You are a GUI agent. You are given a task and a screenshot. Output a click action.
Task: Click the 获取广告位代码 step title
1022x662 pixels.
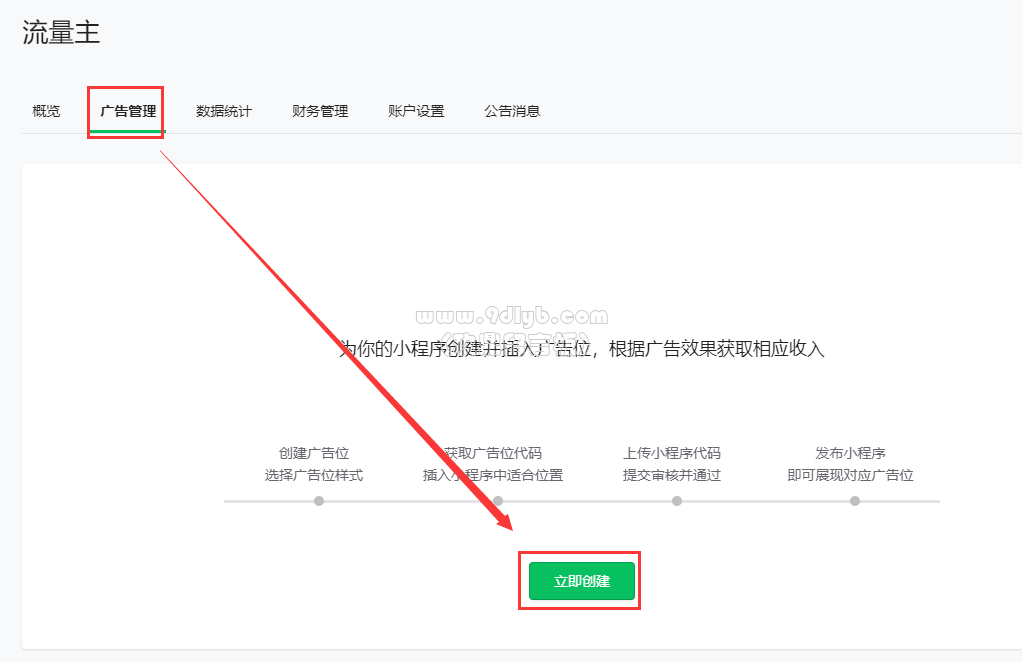point(493,453)
